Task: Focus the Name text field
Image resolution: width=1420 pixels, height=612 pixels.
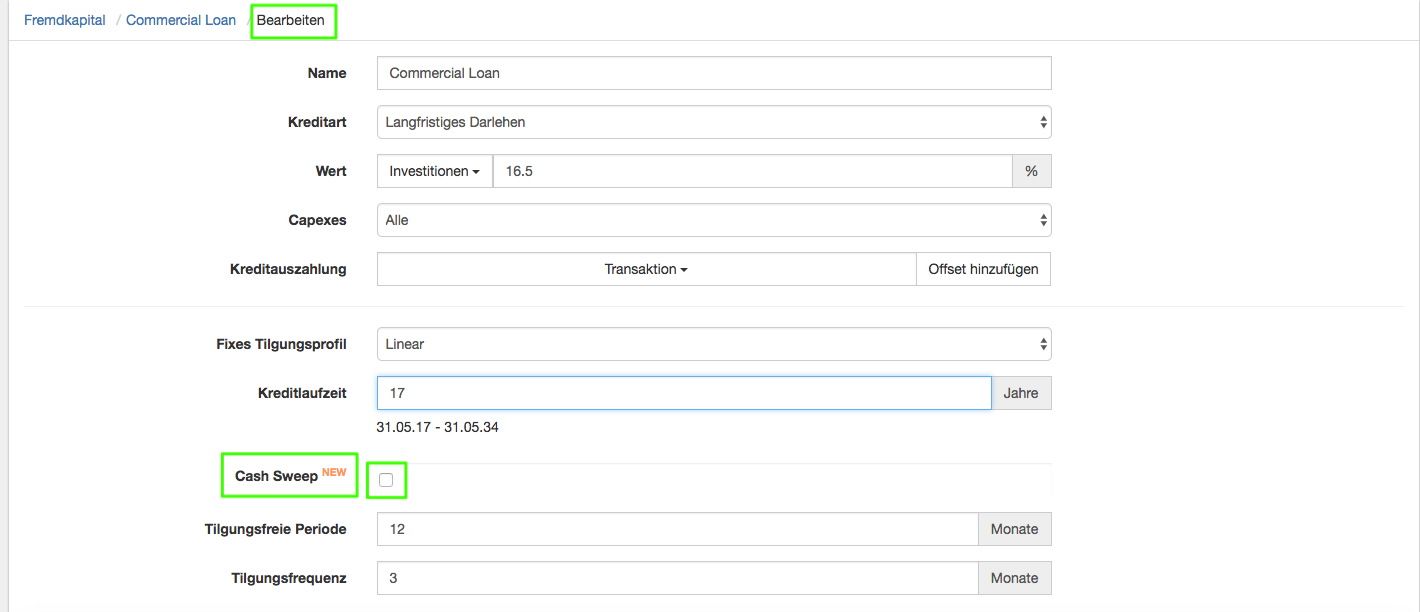Action: 713,73
